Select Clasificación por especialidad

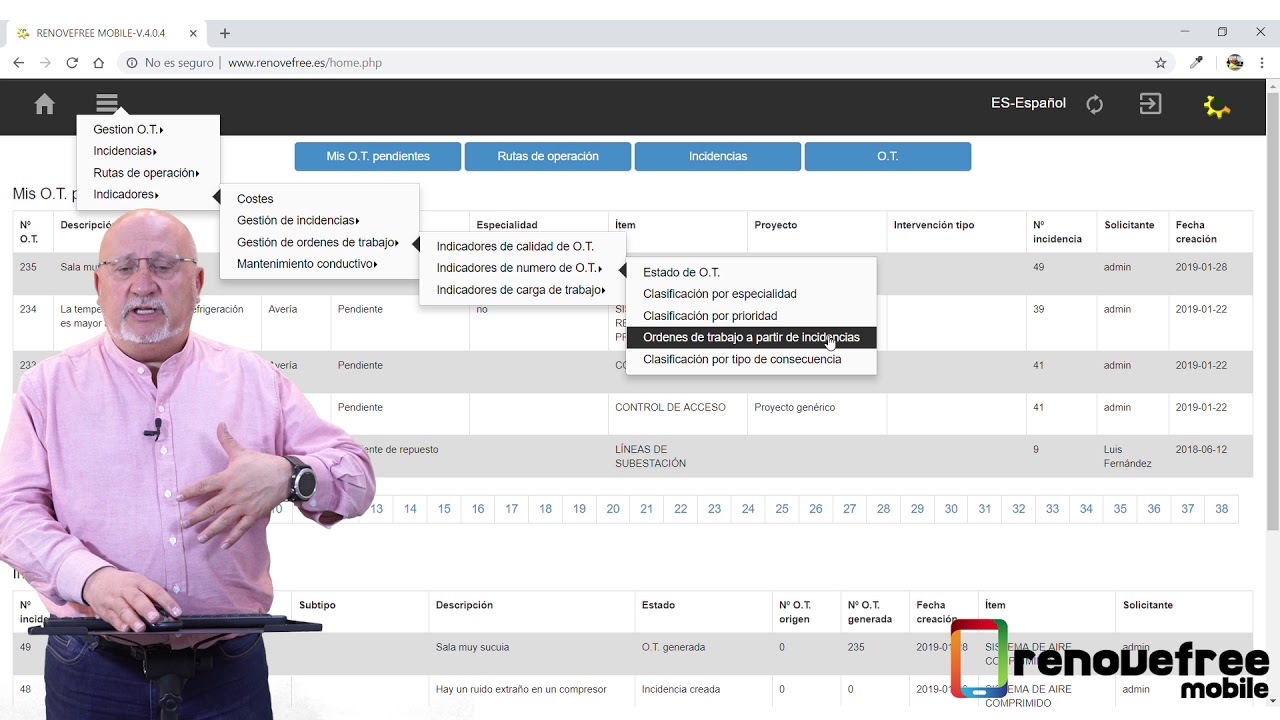pos(720,294)
